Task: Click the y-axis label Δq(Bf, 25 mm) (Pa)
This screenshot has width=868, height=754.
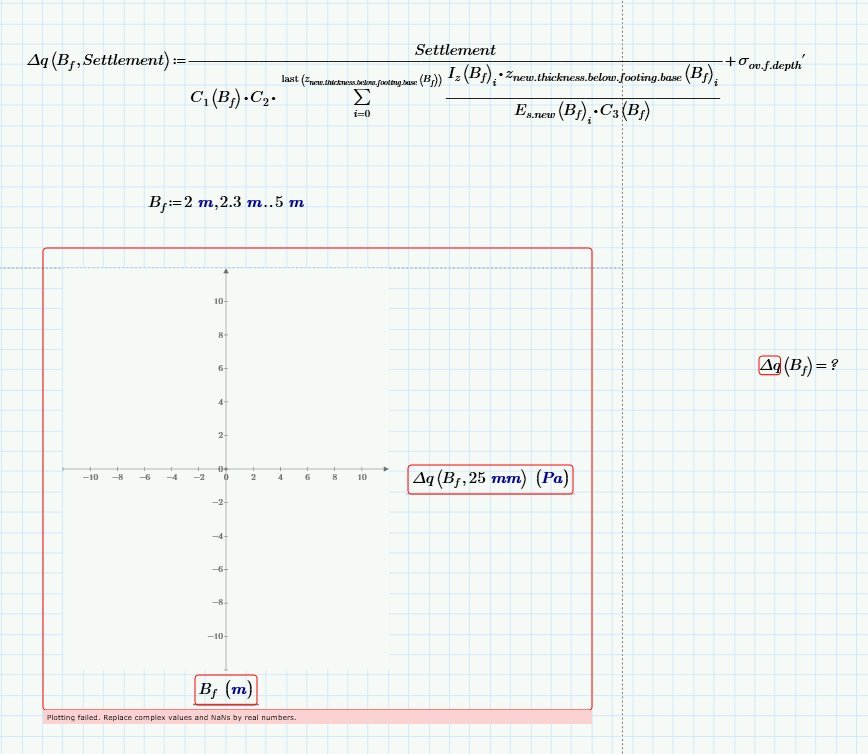Action: [489, 479]
